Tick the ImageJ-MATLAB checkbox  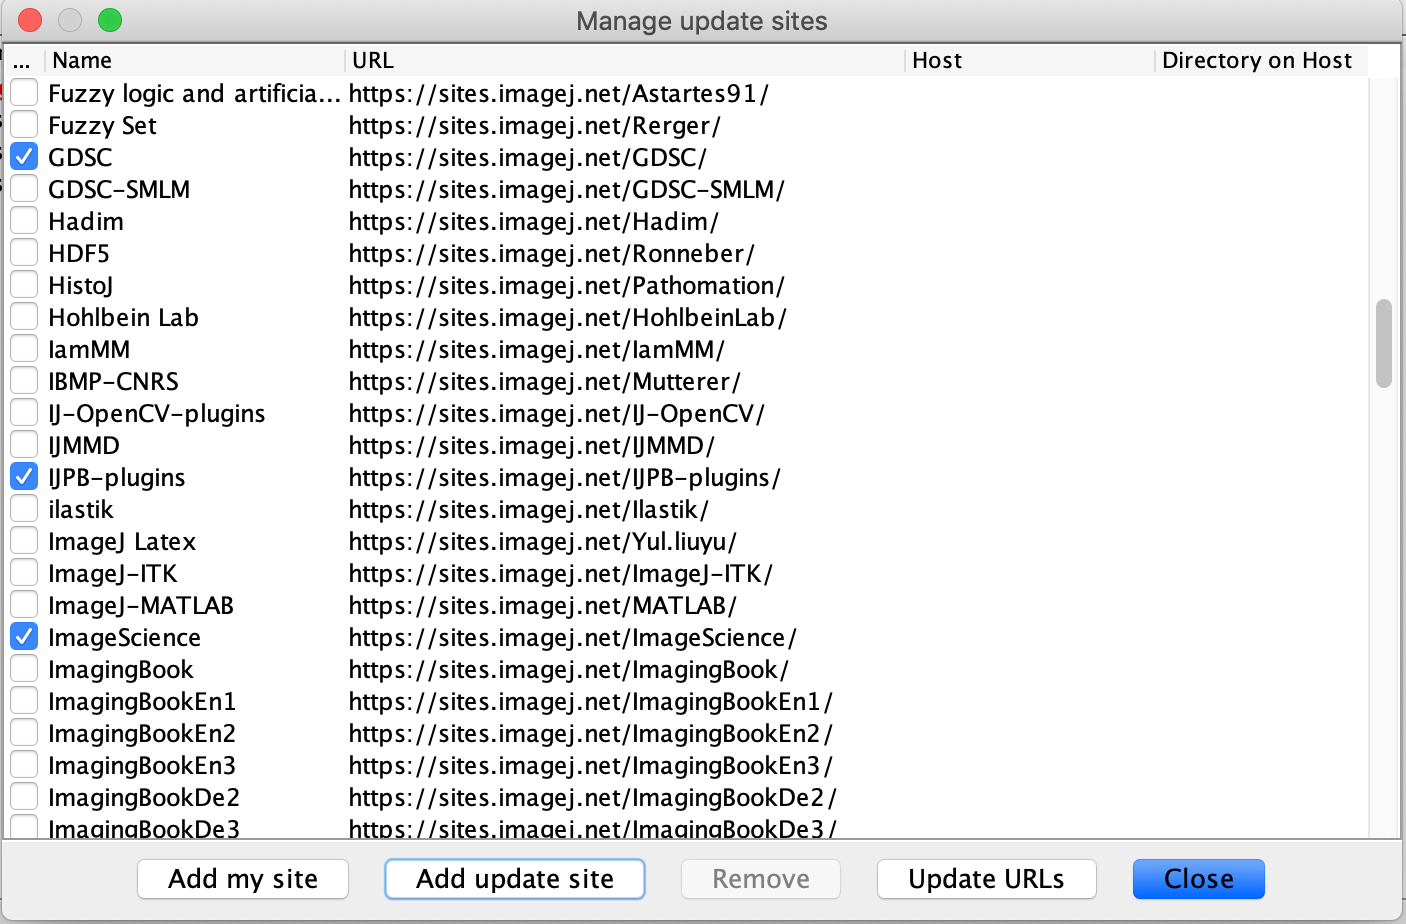(x=24, y=605)
